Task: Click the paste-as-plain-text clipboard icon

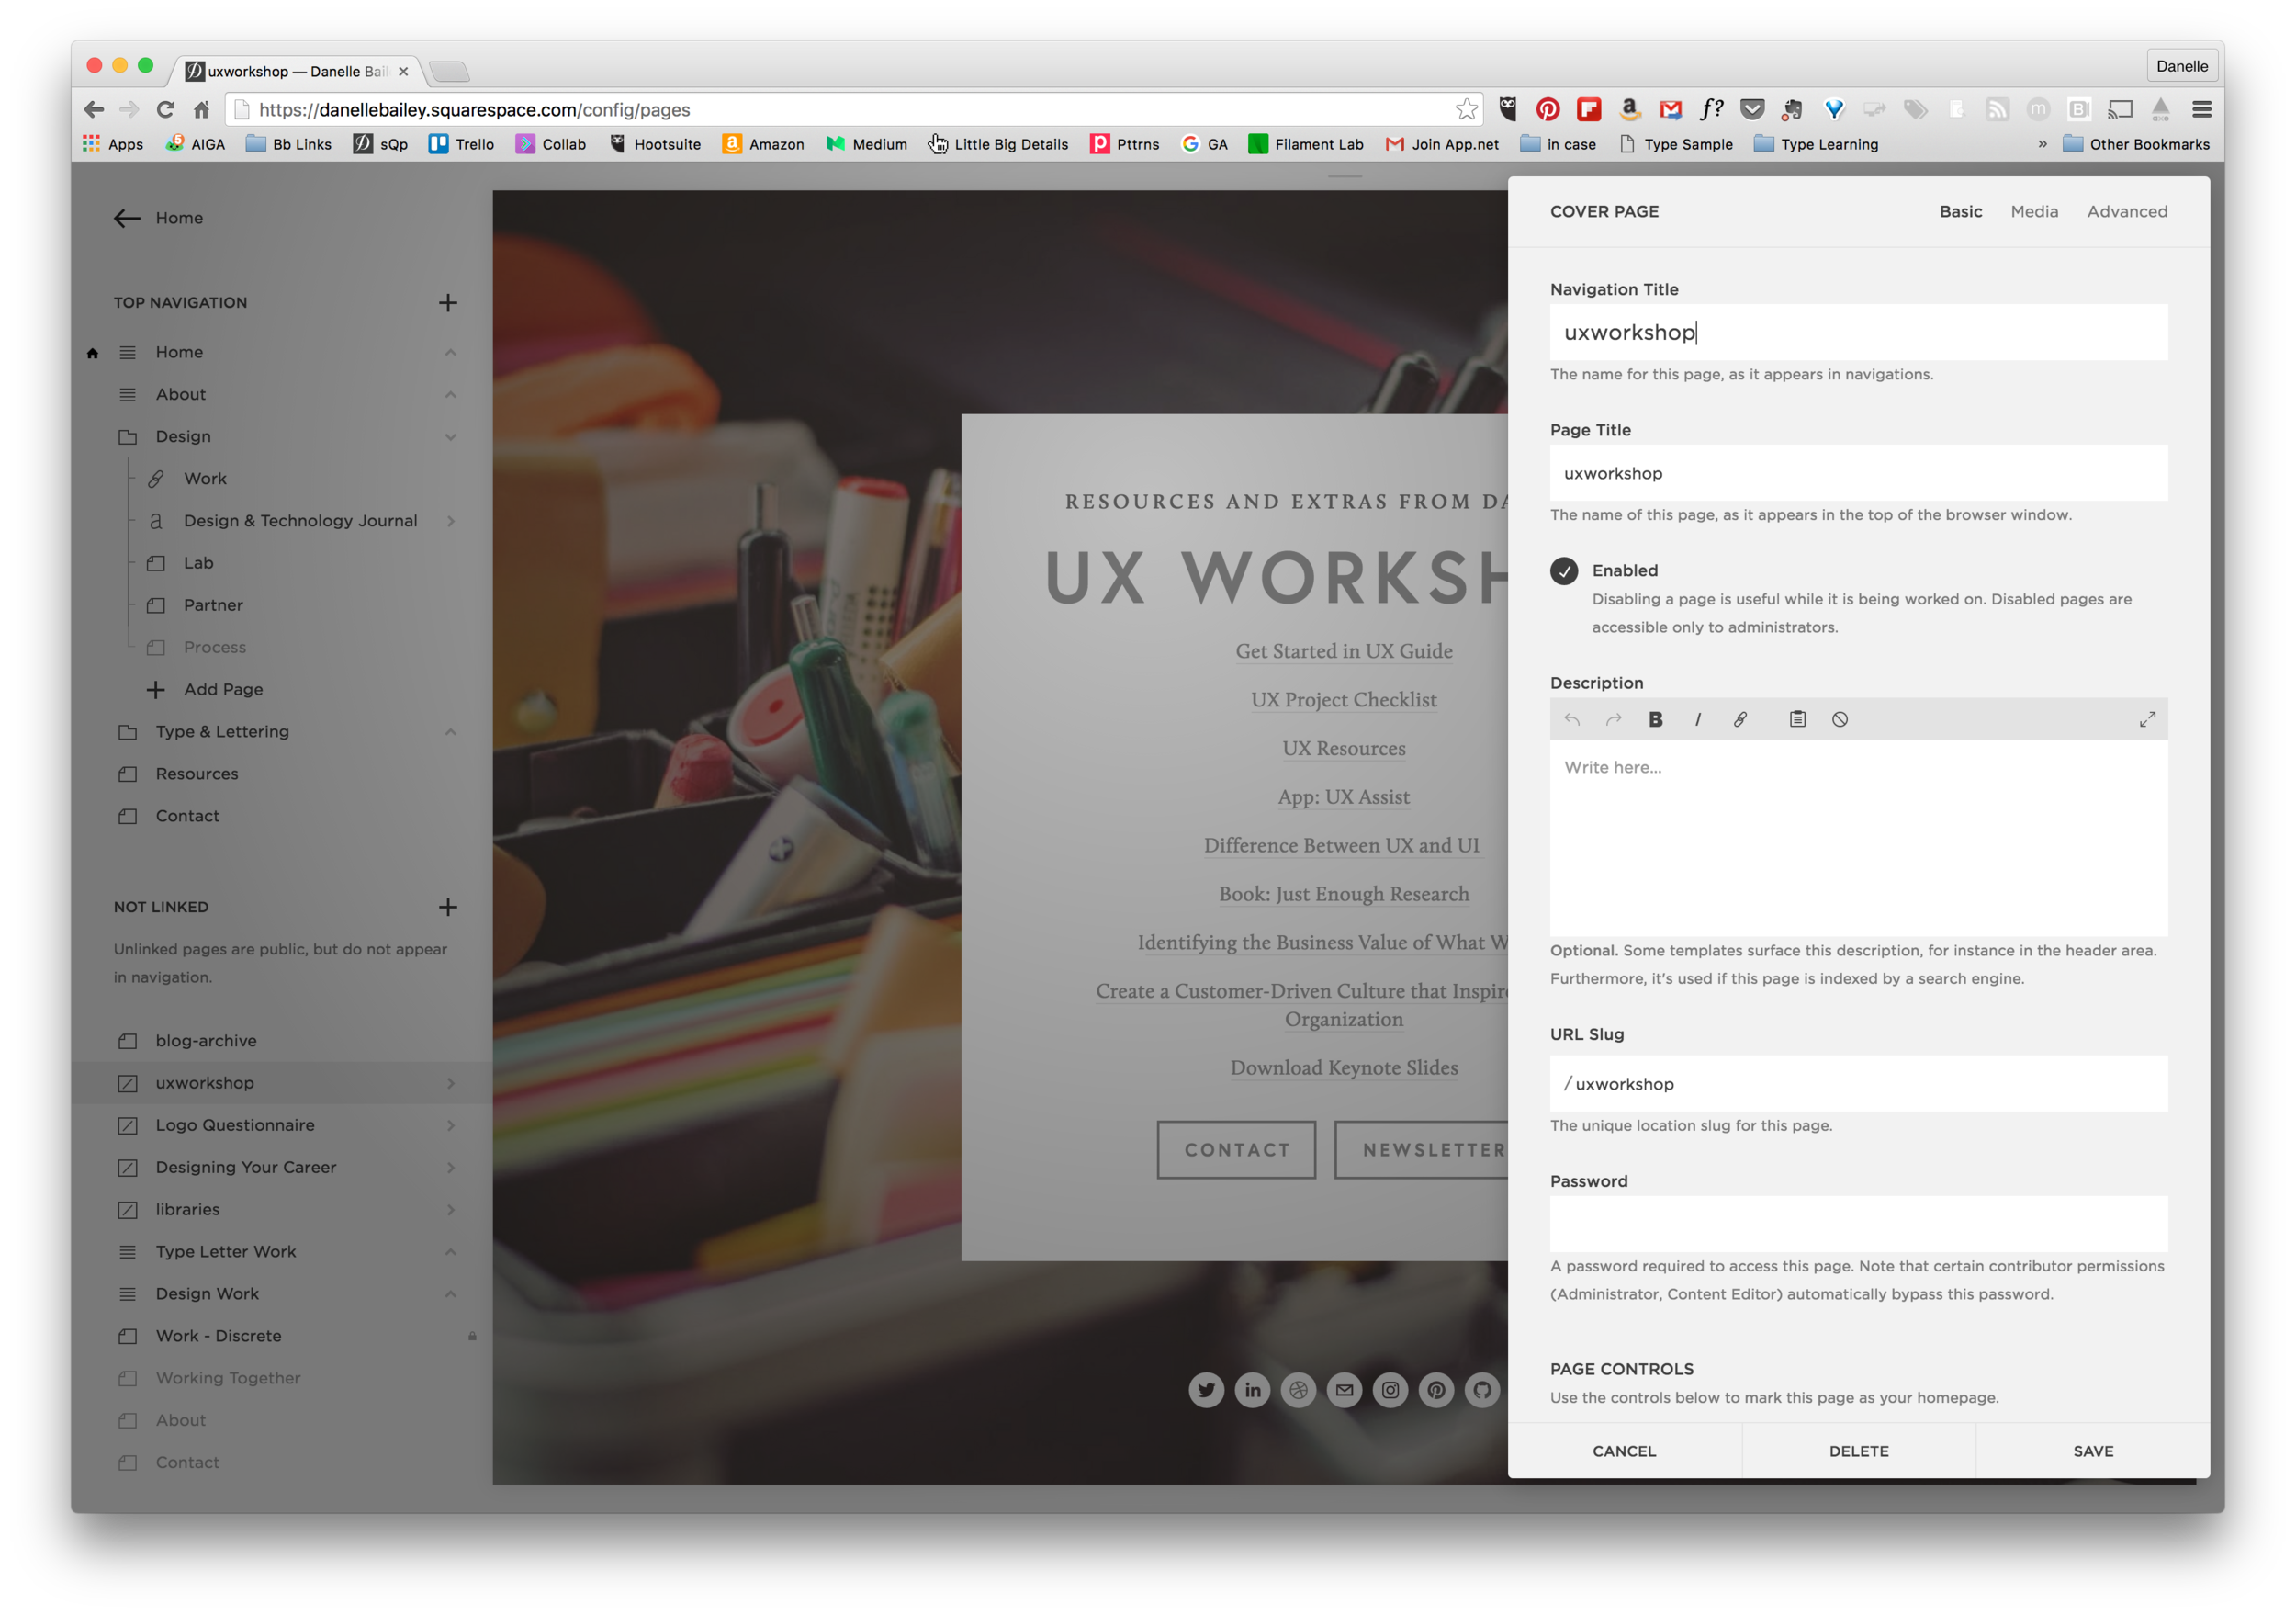Action: 1797,719
